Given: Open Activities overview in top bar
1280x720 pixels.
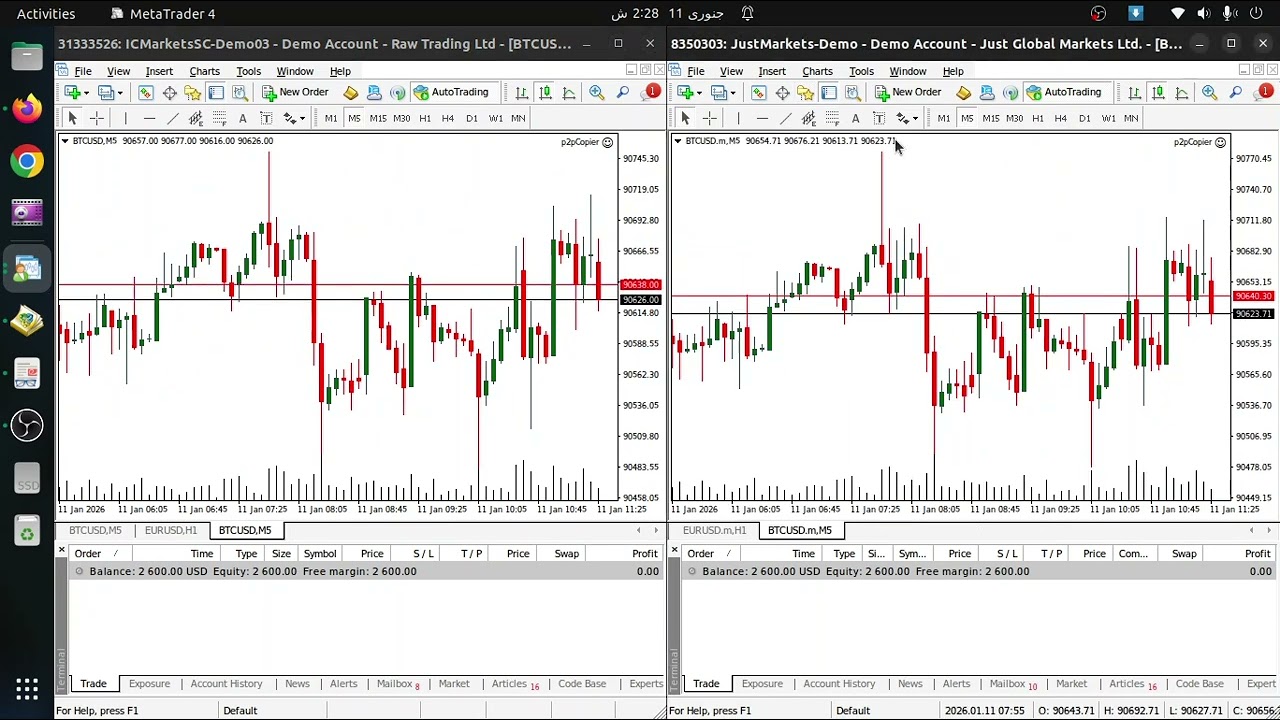Looking at the screenshot, I should tap(46, 13).
